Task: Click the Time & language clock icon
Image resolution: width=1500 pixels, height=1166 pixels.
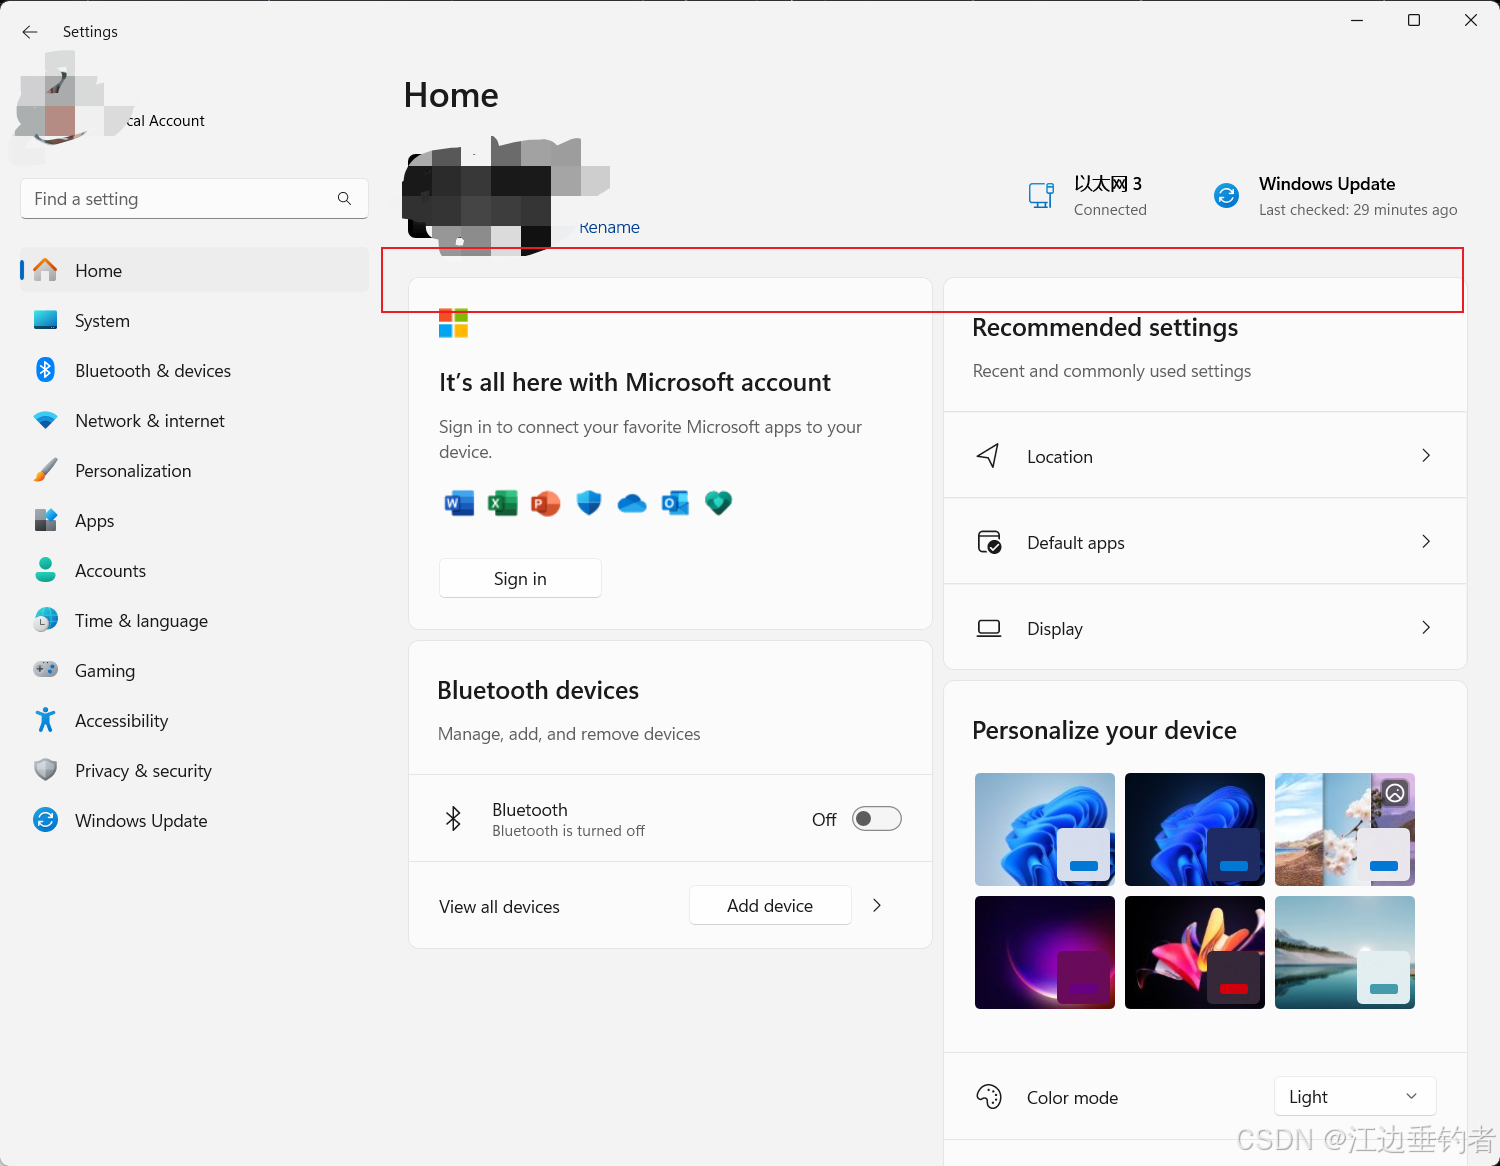Action: click(45, 620)
